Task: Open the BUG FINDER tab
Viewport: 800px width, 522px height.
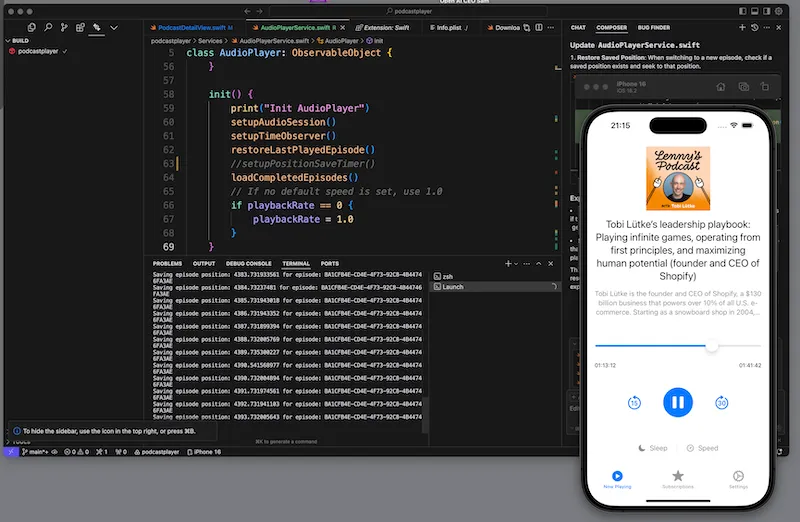Action: tap(654, 28)
